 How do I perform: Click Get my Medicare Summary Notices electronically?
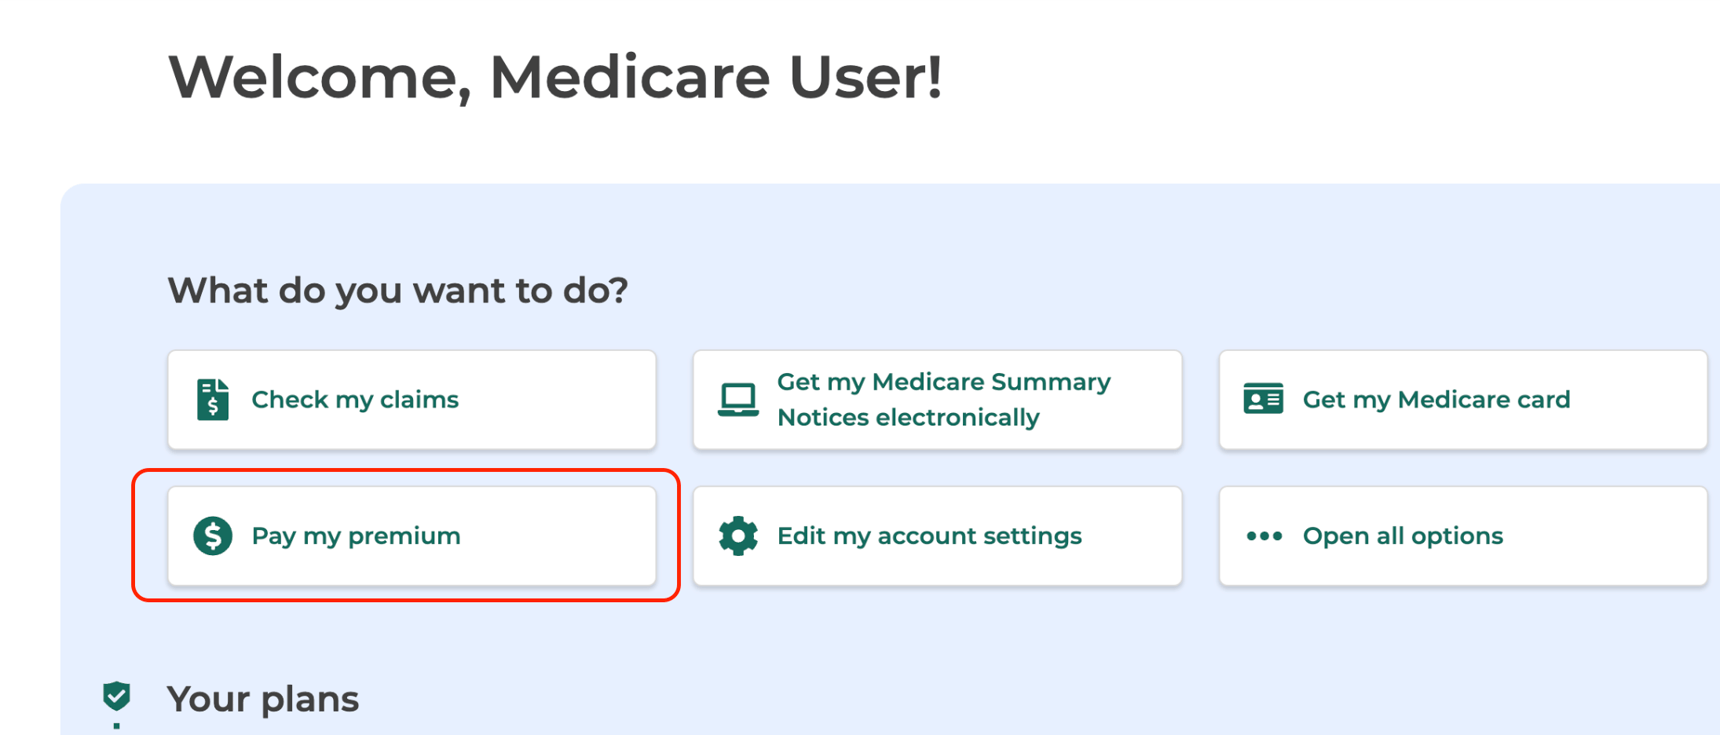point(937,399)
